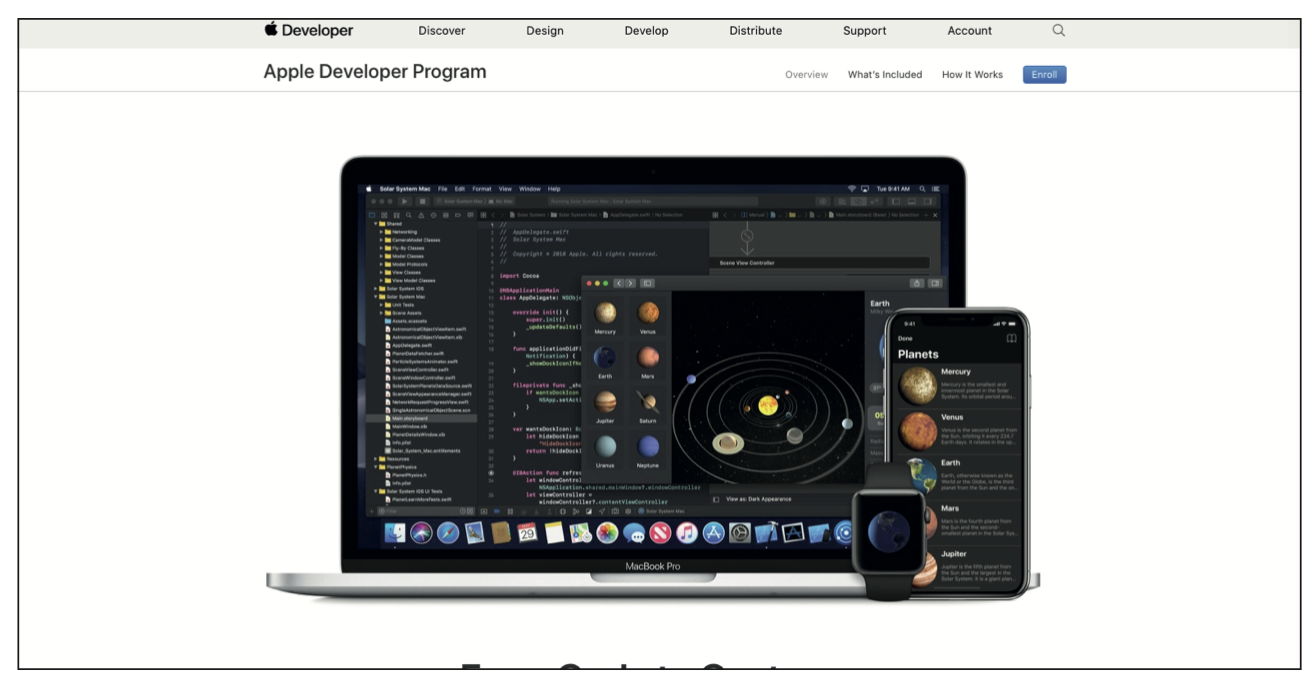Click the Notes icon in the dock
1314x680 pixels.
[554, 533]
